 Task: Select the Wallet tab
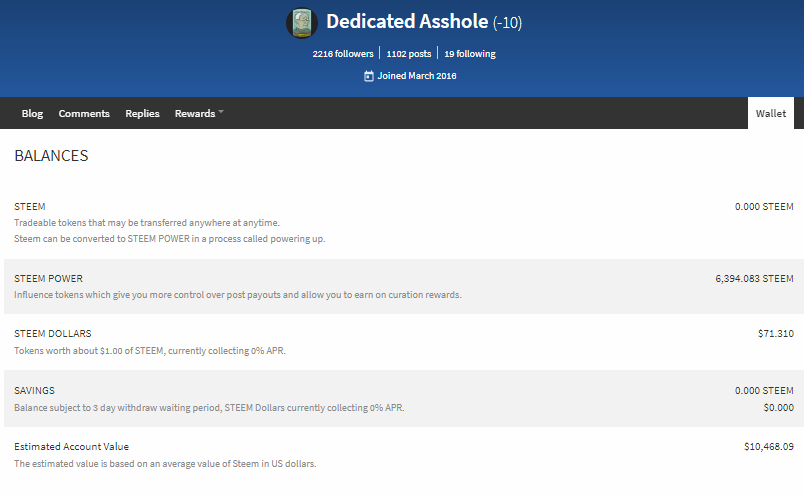770,114
